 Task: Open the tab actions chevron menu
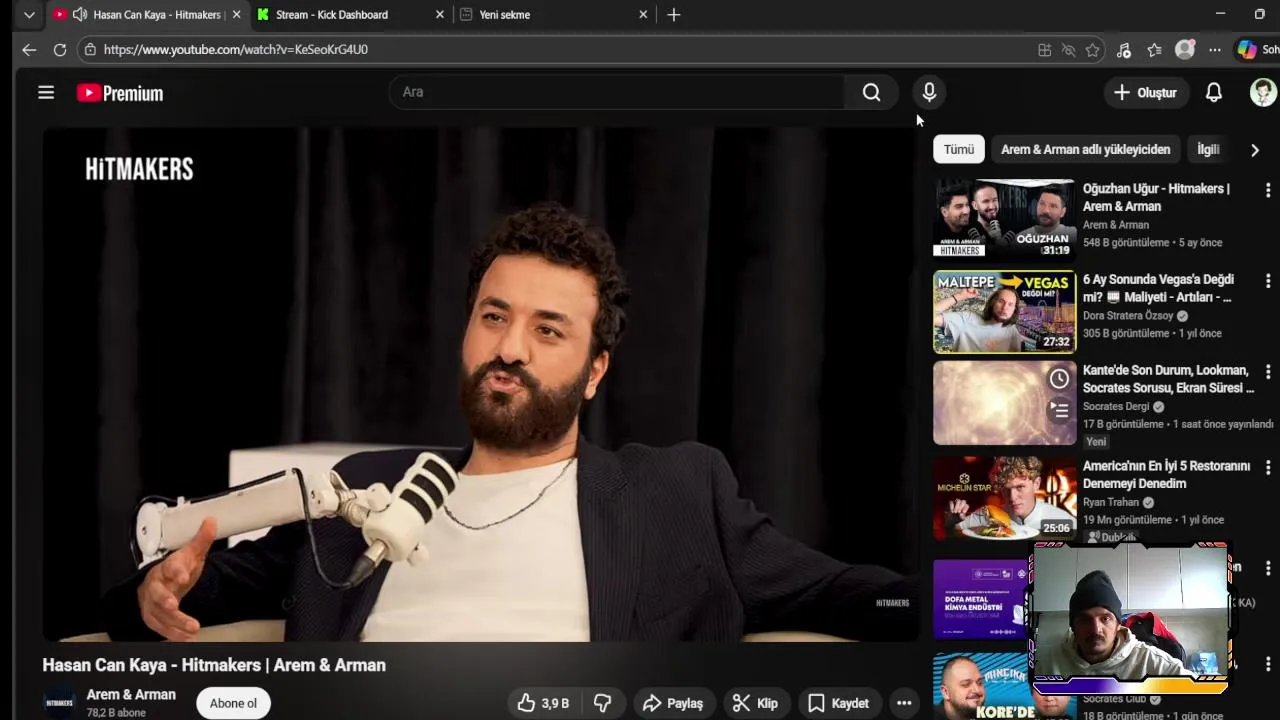point(29,15)
